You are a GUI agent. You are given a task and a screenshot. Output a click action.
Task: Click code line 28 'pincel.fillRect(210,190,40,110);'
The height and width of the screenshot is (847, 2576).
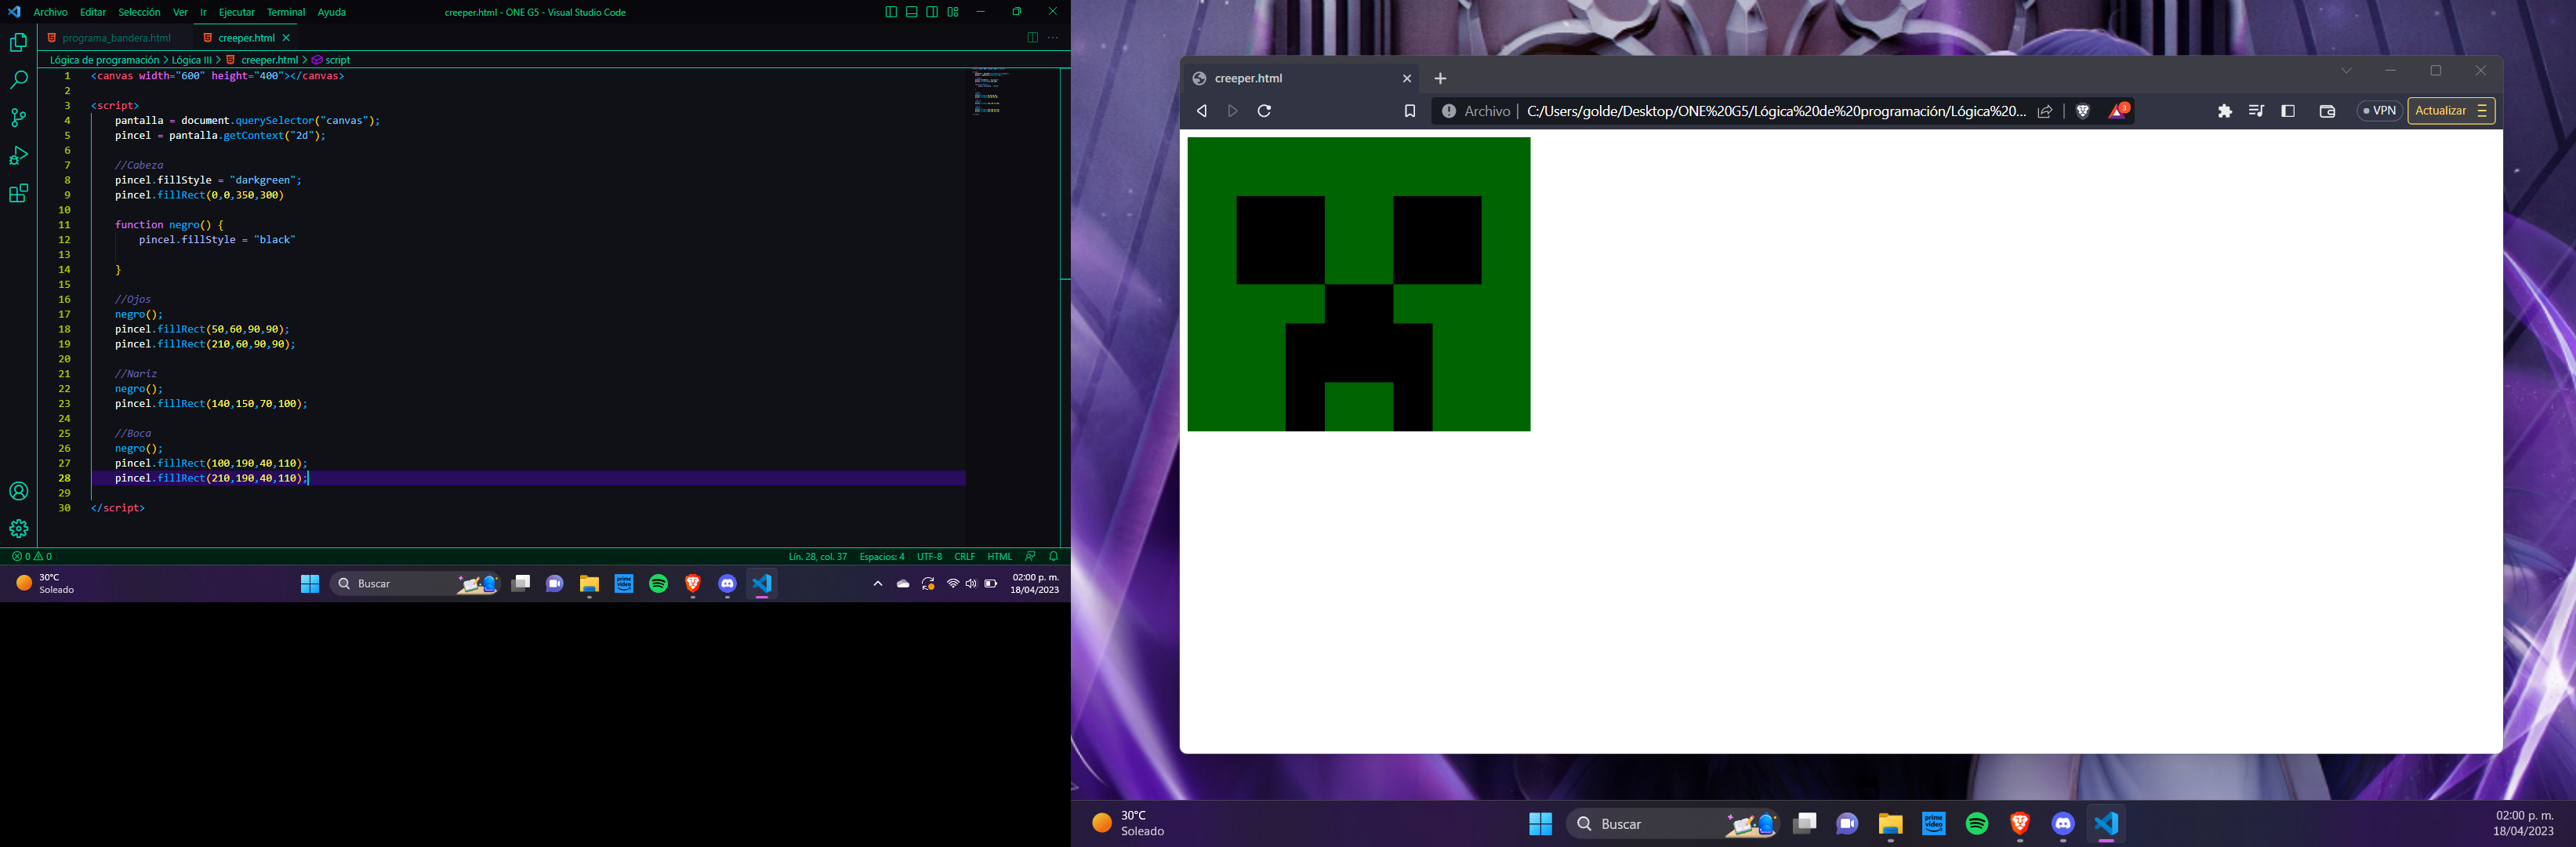pos(209,478)
